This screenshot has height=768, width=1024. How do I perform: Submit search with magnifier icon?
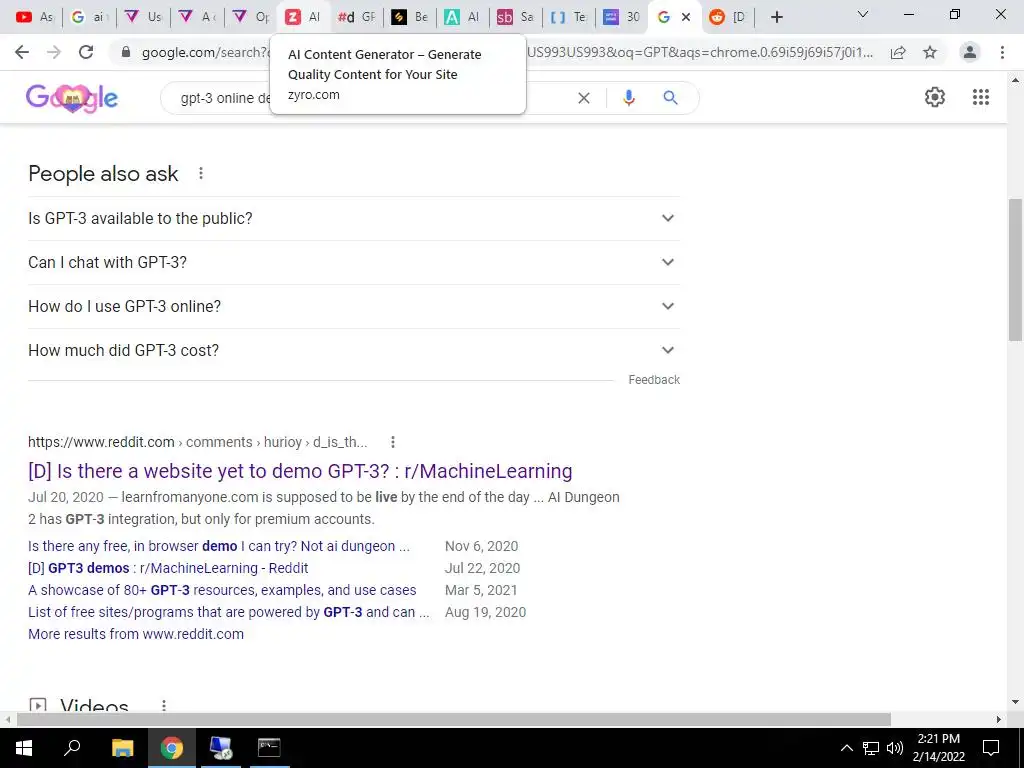coord(670,98)
